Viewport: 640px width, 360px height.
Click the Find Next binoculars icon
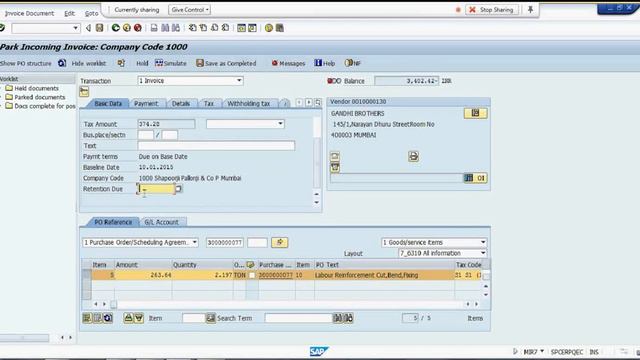point(176,28)
